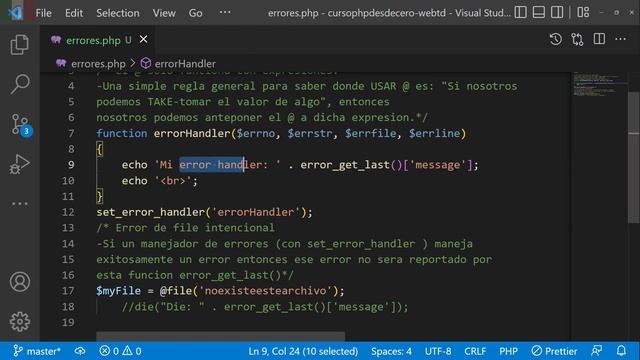640x360 pixels.
Task: Open the View menu
Action: (x=164, y=13)
